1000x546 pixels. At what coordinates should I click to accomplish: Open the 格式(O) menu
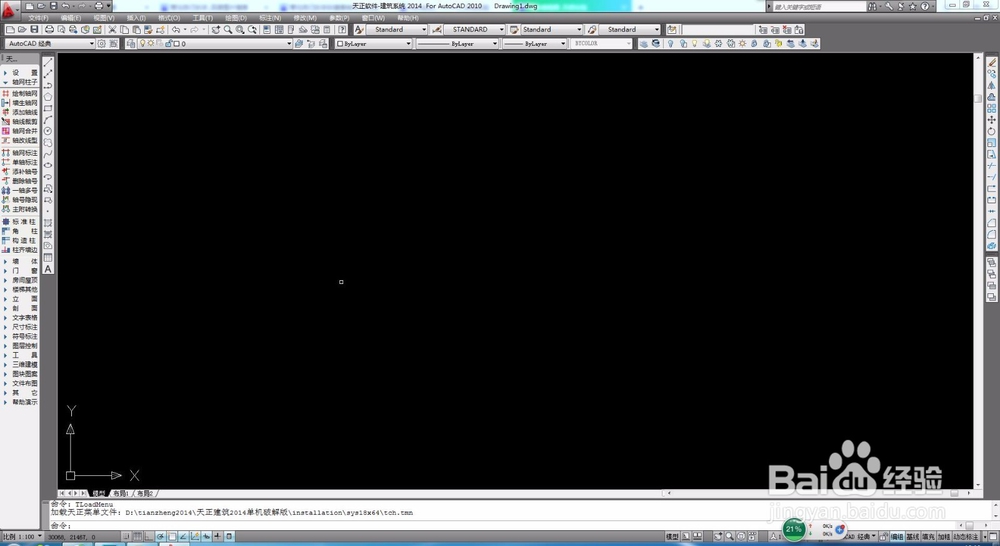[x=169, y=18]
